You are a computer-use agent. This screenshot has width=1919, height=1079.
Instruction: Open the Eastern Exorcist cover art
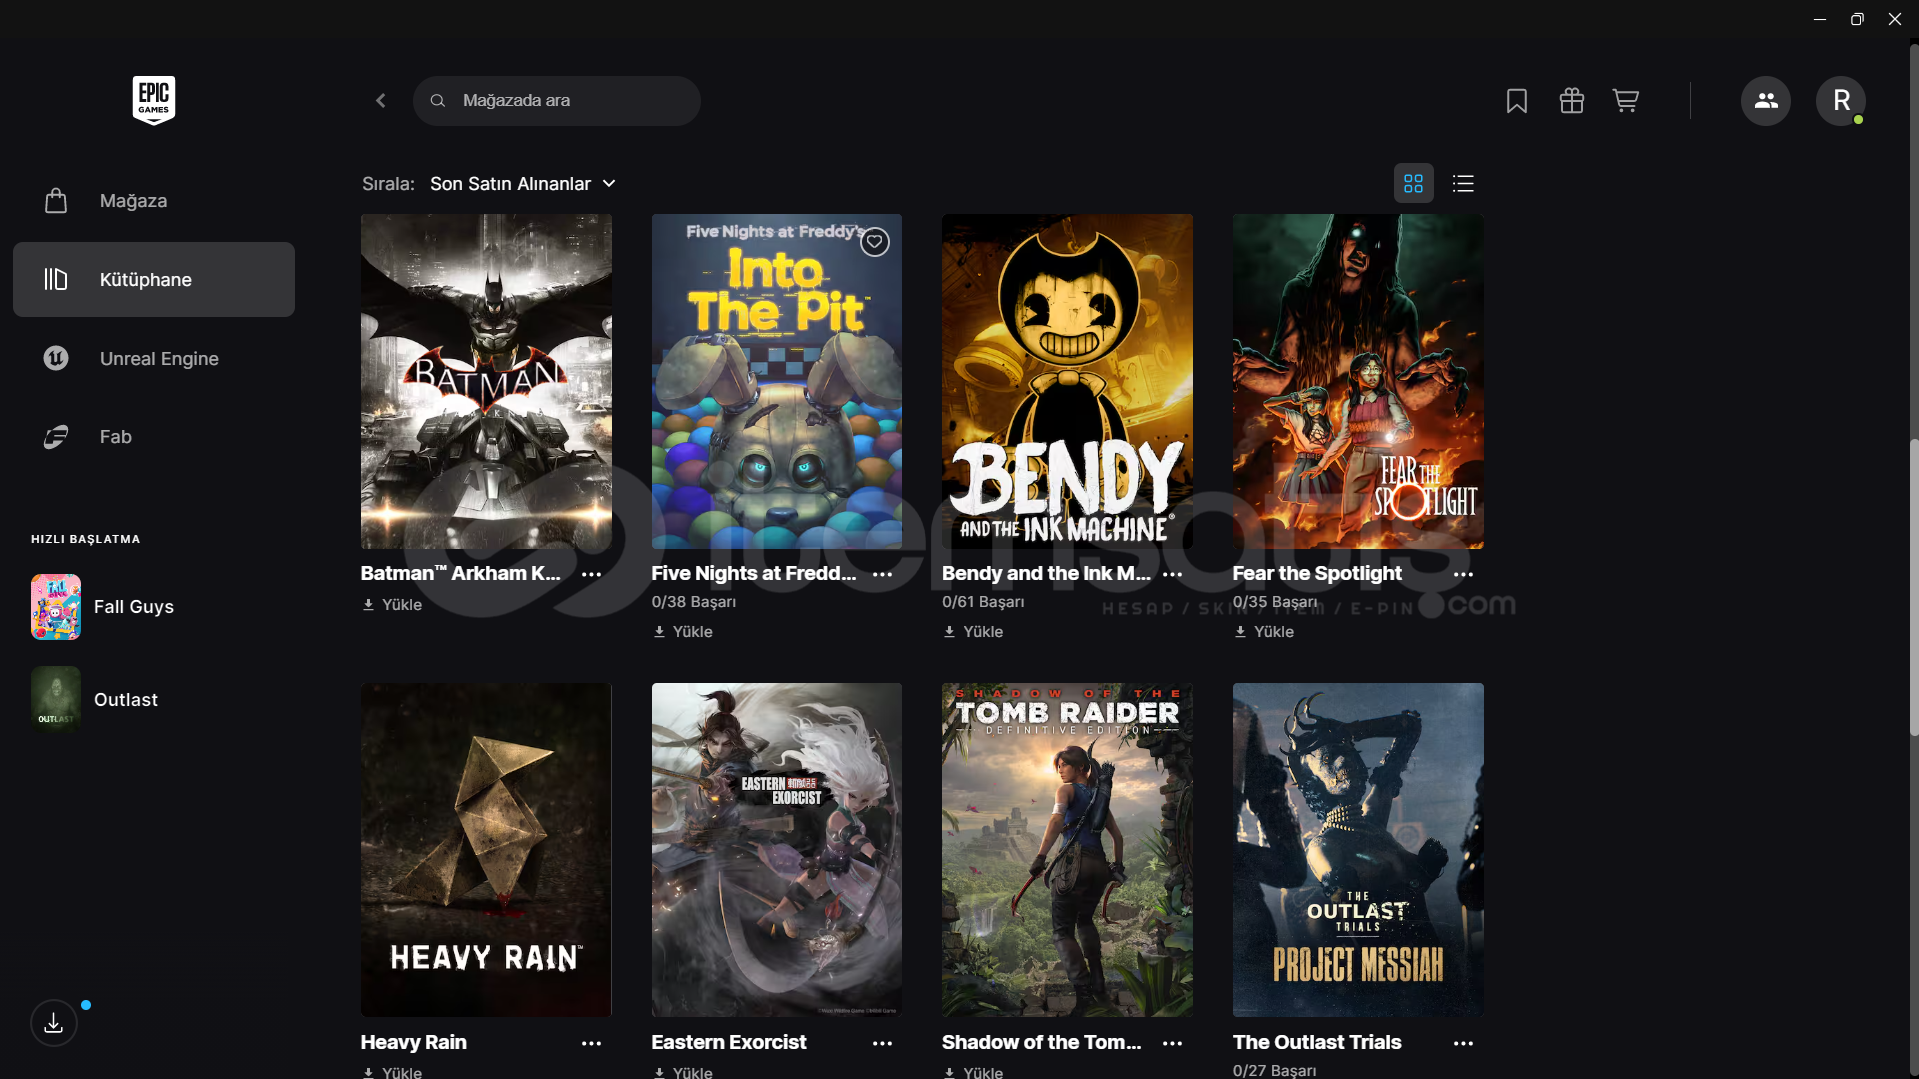coord(777,850)
